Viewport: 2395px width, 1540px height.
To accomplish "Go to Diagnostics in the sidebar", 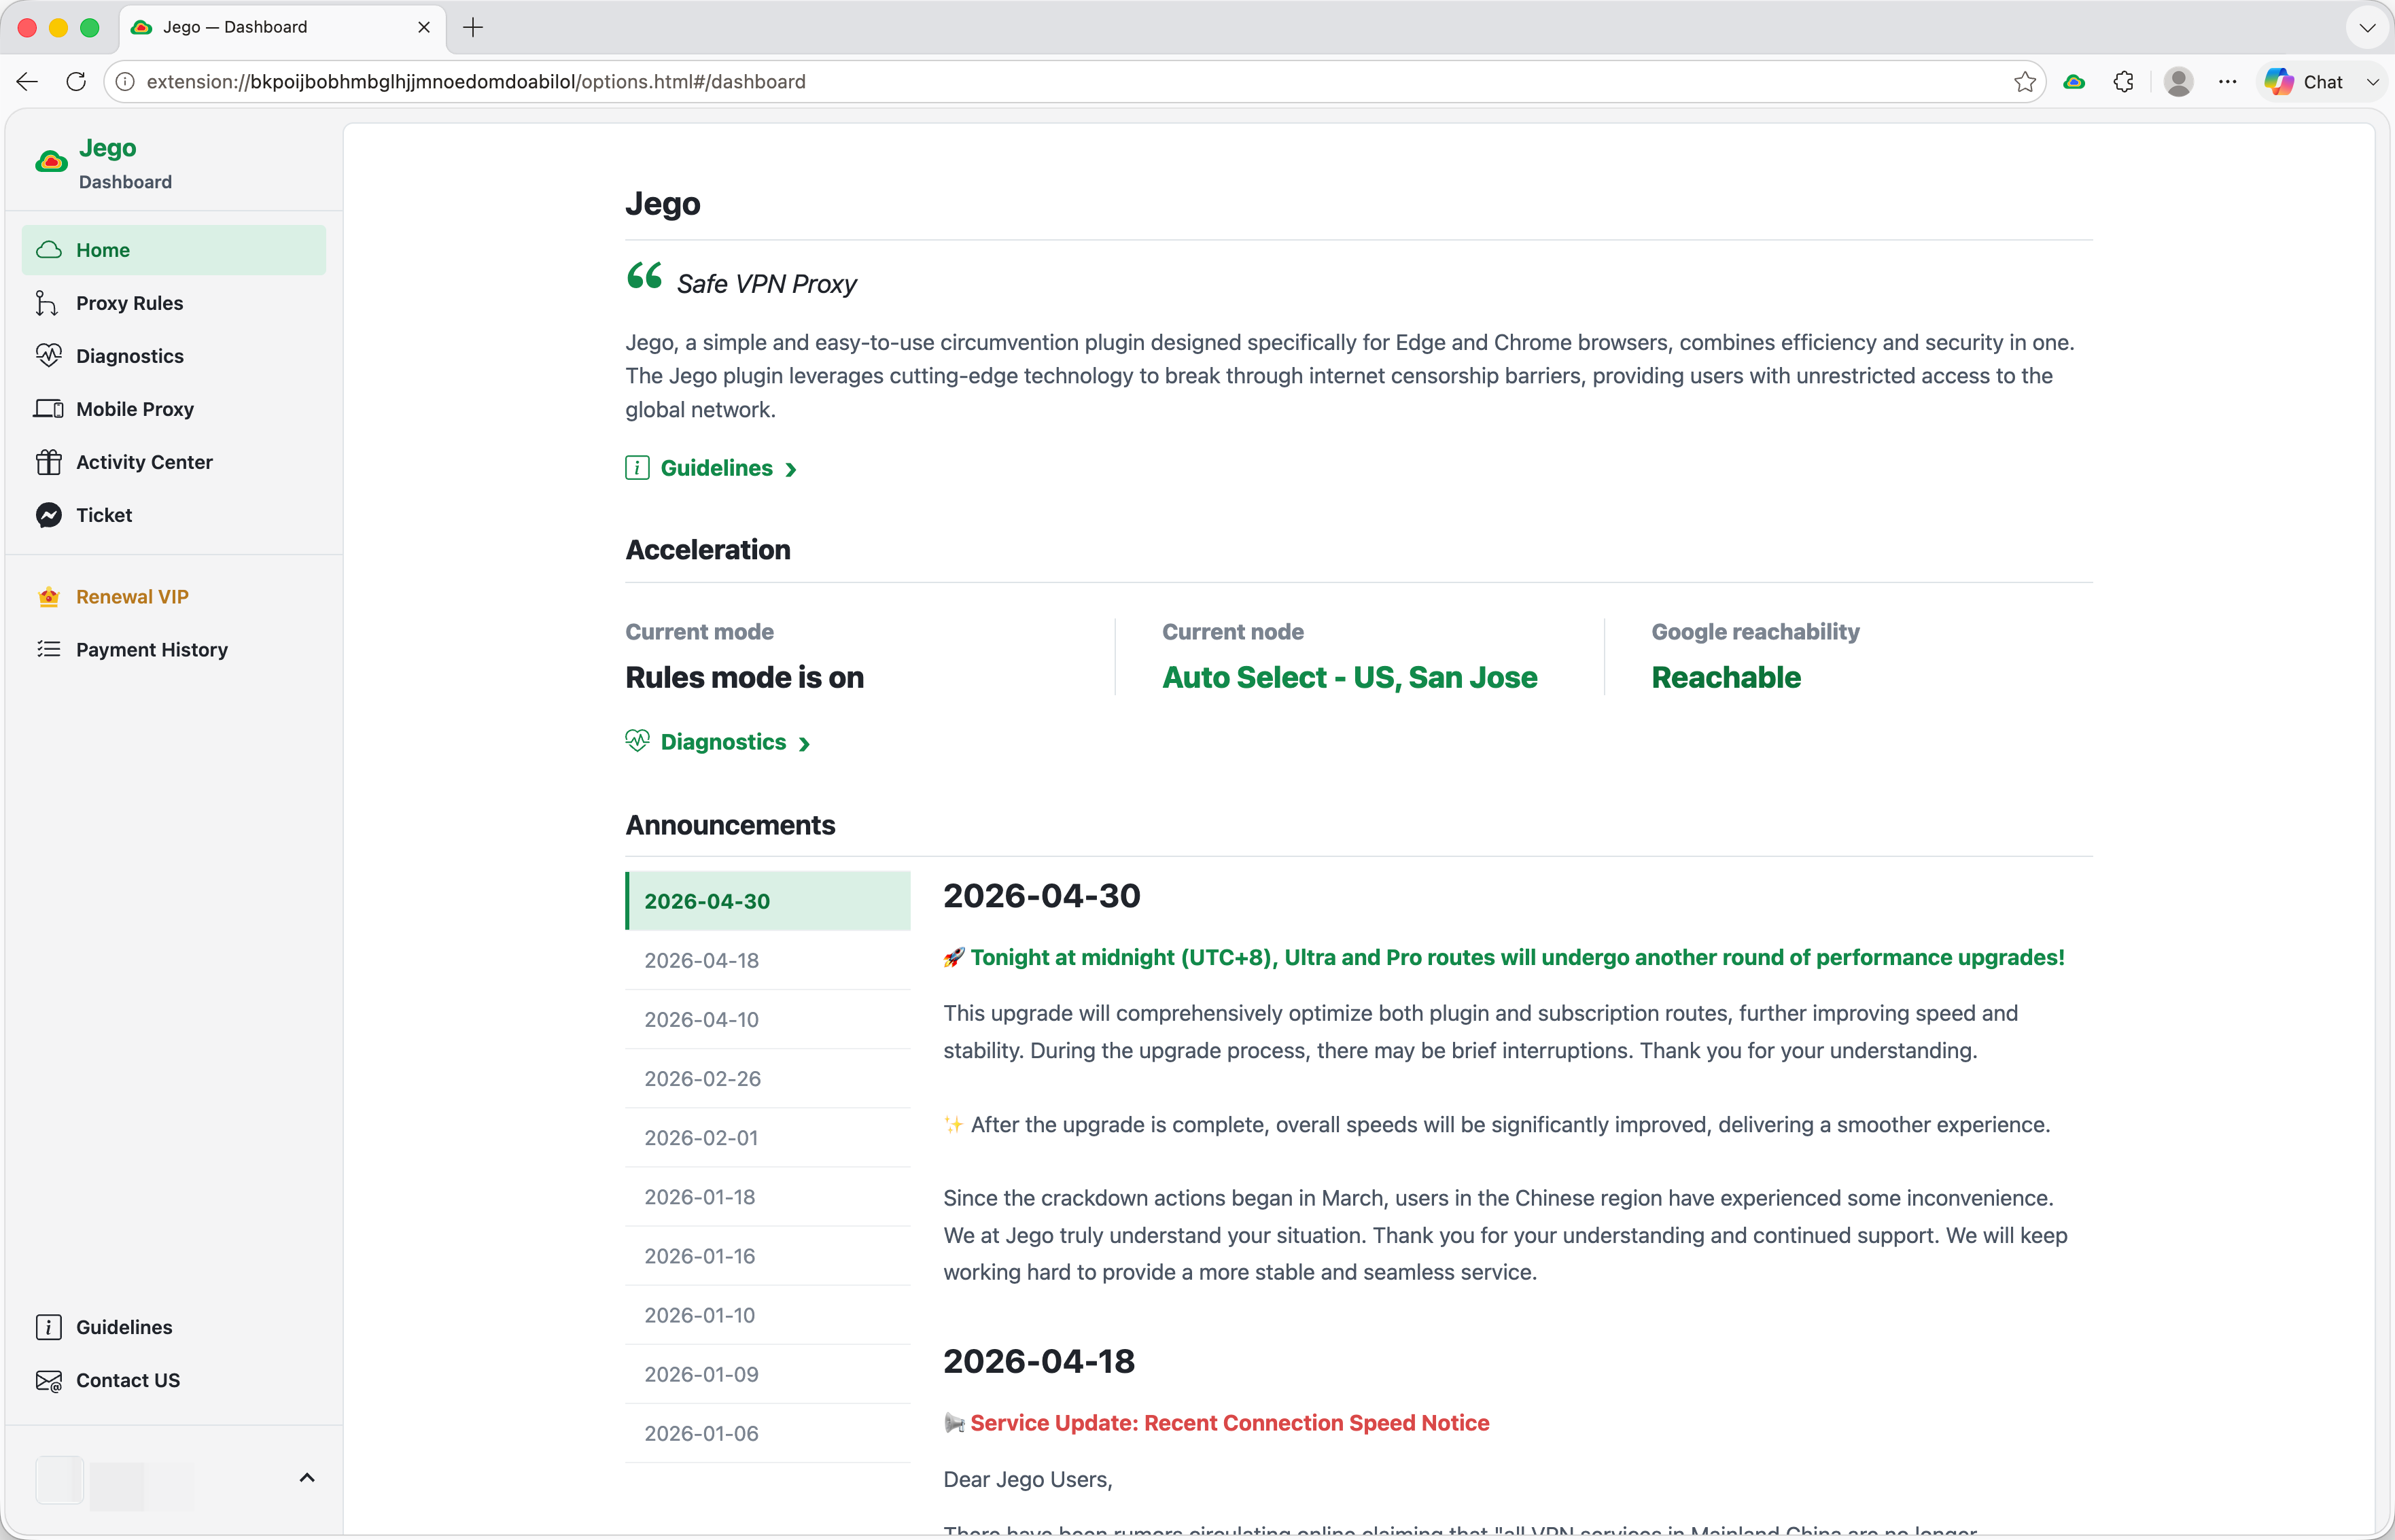I will coord(174,356).
